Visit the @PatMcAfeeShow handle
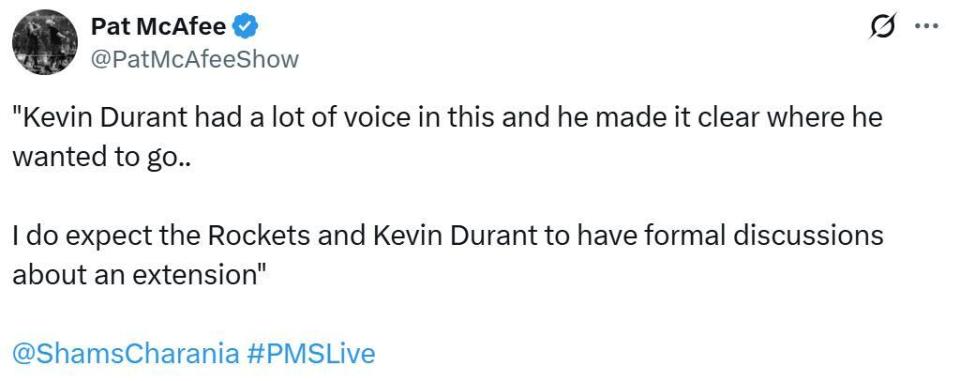The height and width of the screenshot is (381, 960). [x=194, y=59]
